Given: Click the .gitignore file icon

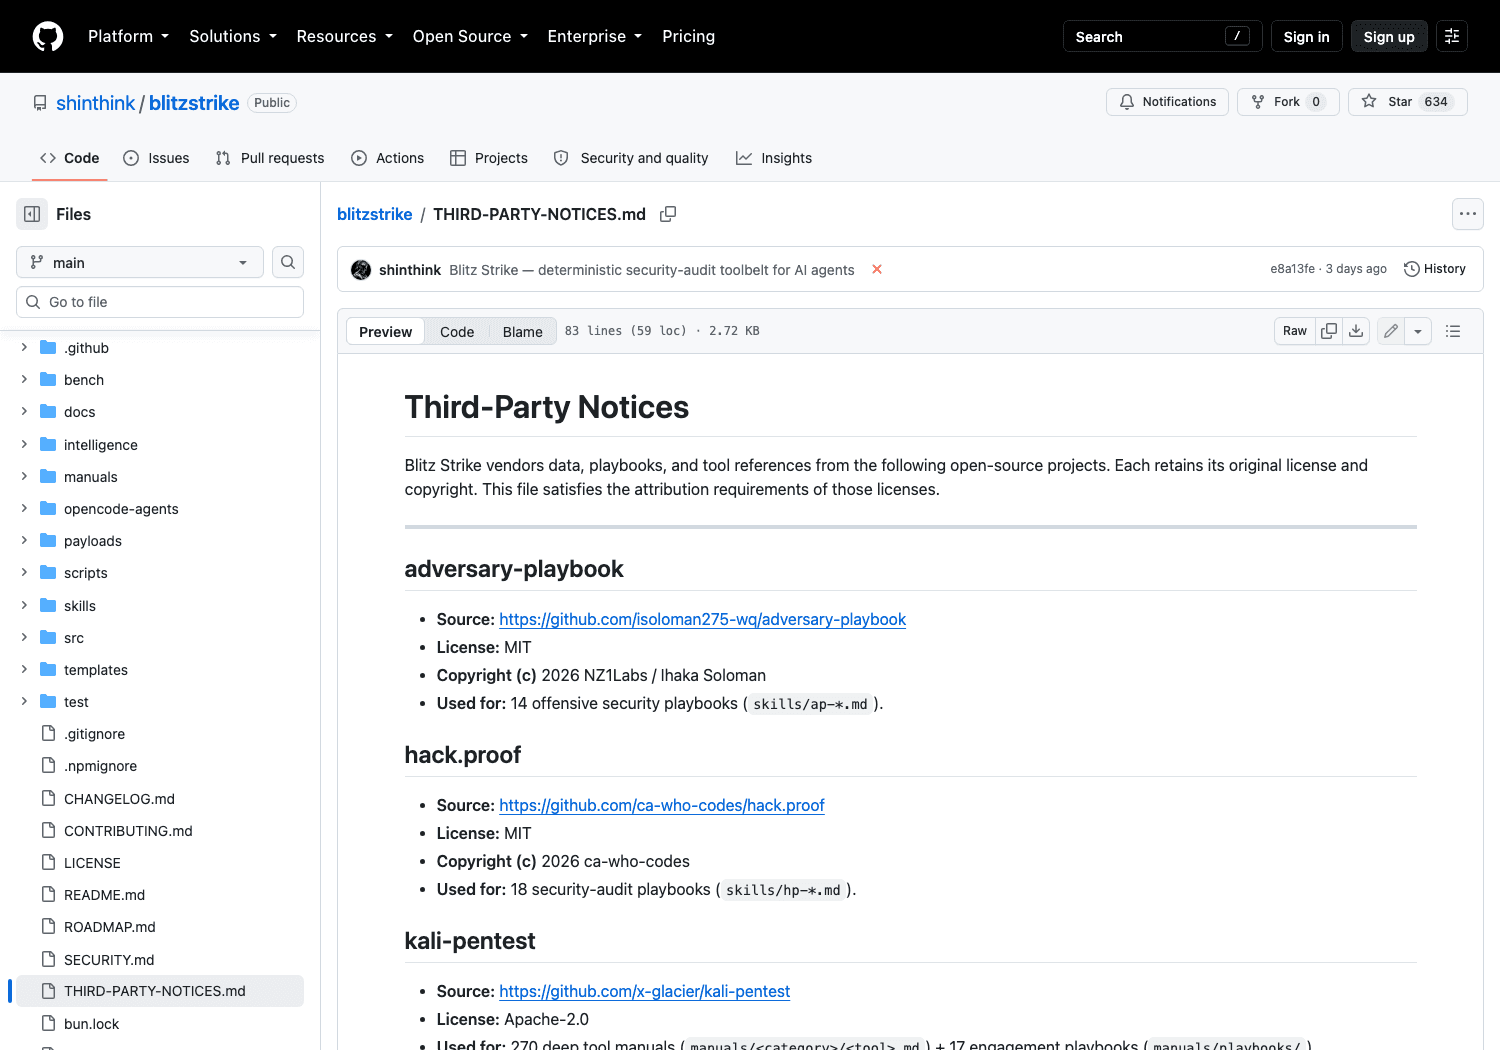Looking at the screenshot, I should [48, 734].
